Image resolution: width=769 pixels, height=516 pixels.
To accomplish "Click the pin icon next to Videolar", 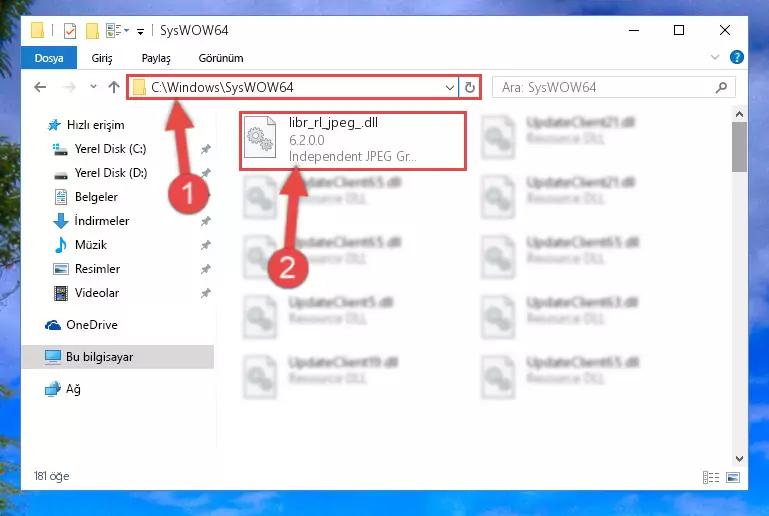I will 205,293.
